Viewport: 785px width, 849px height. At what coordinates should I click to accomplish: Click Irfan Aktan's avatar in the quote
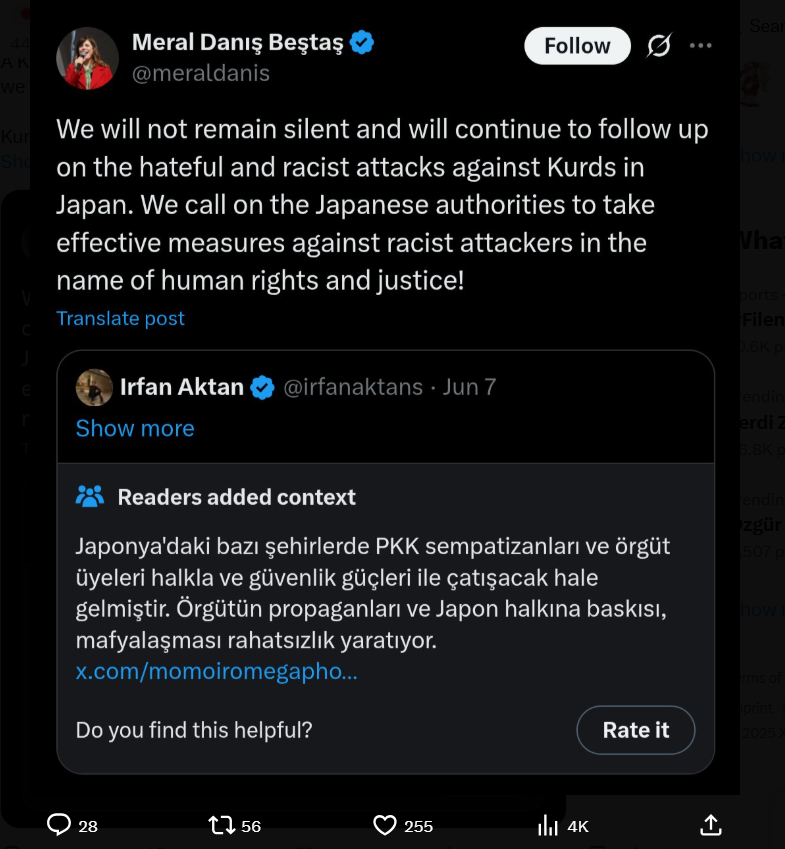coord(94,387)
